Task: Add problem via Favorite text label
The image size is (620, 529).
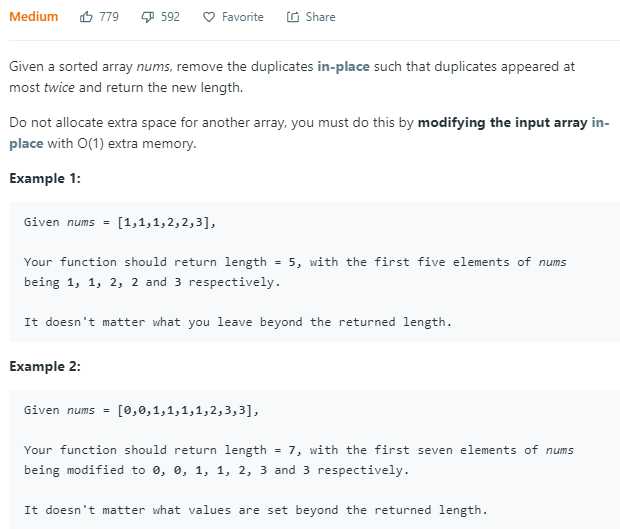Action: pyautogui.click(x=242, y=17)
